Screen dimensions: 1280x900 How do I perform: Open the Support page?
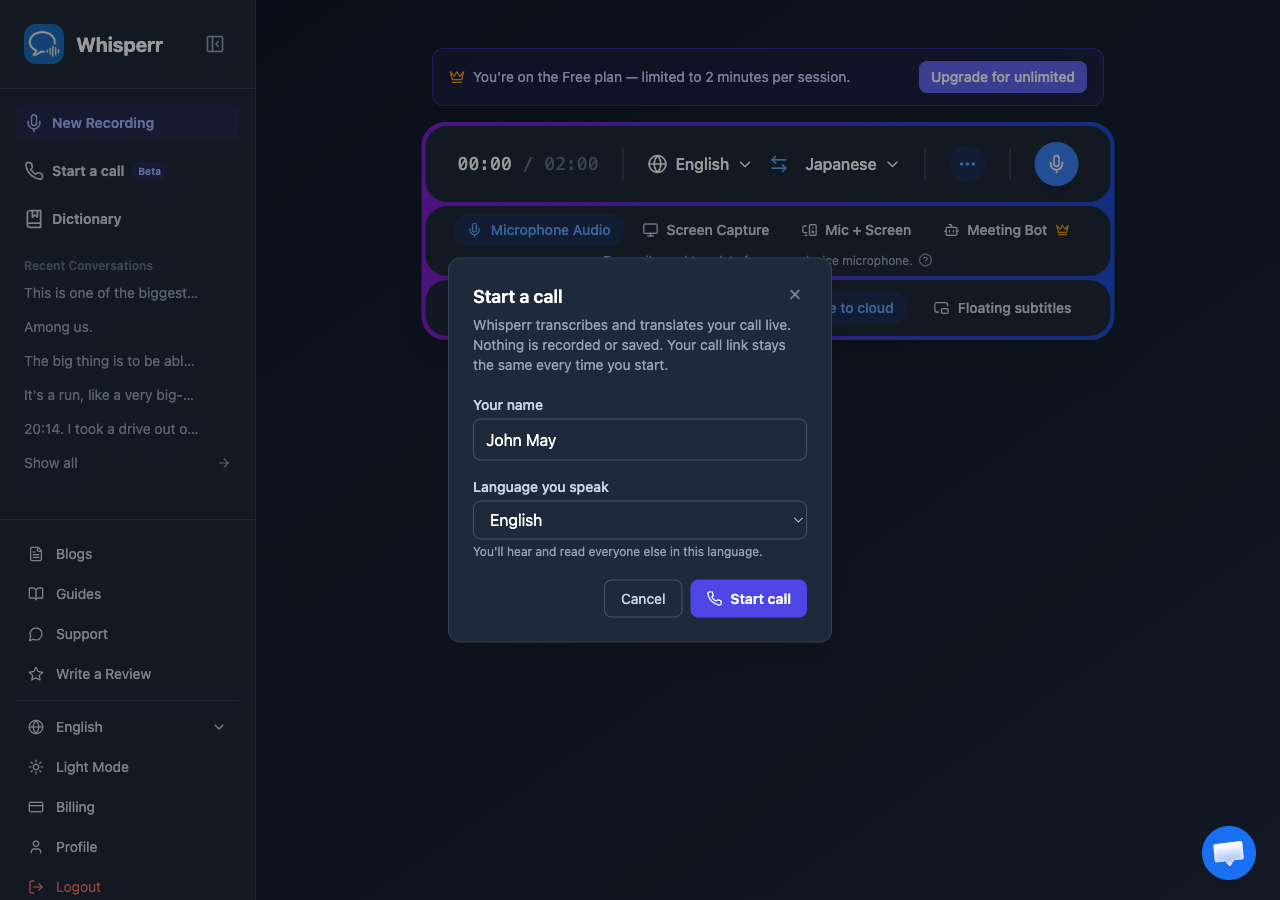click(127, 634)
